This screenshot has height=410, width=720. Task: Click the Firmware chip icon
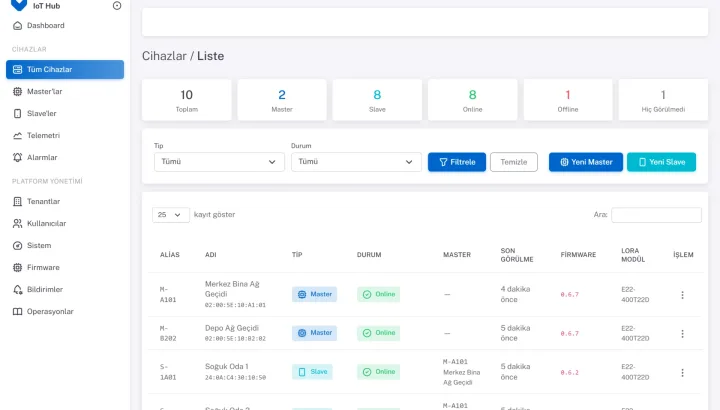(x=17, y=267)
